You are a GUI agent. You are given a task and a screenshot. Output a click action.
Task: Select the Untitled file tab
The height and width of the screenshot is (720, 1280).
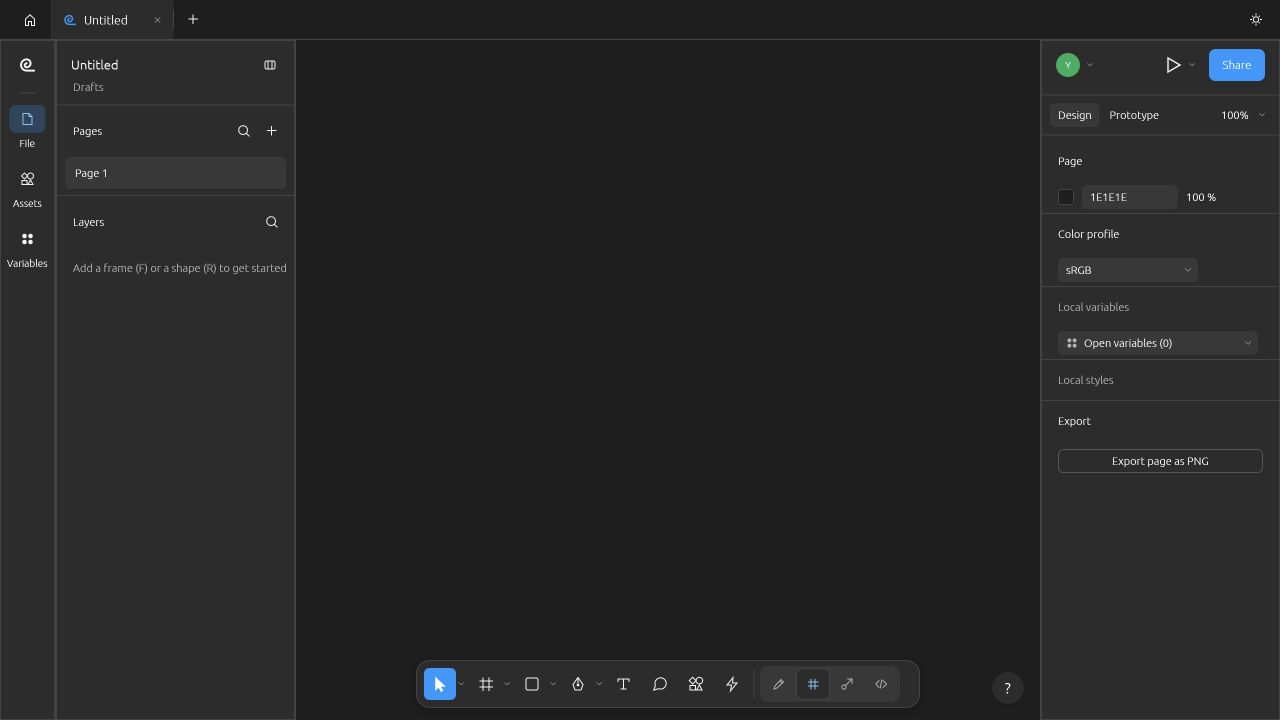(112, 20)
